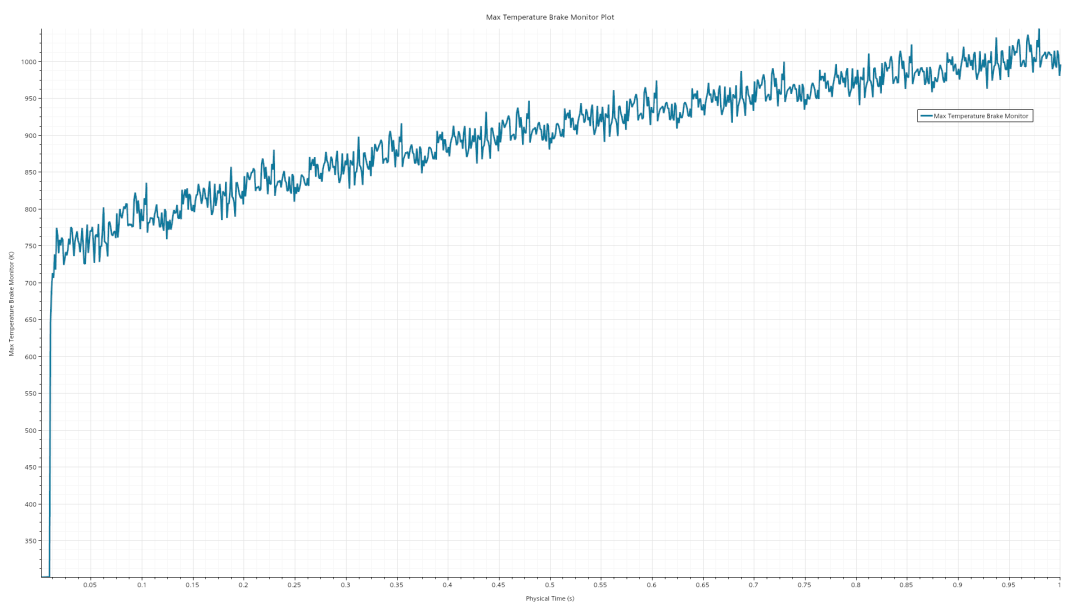Image resolution: width=1080 pixels, height=608 pixels.
Task: Click the y-axis tick label '750'
Action: coord(30,246)
